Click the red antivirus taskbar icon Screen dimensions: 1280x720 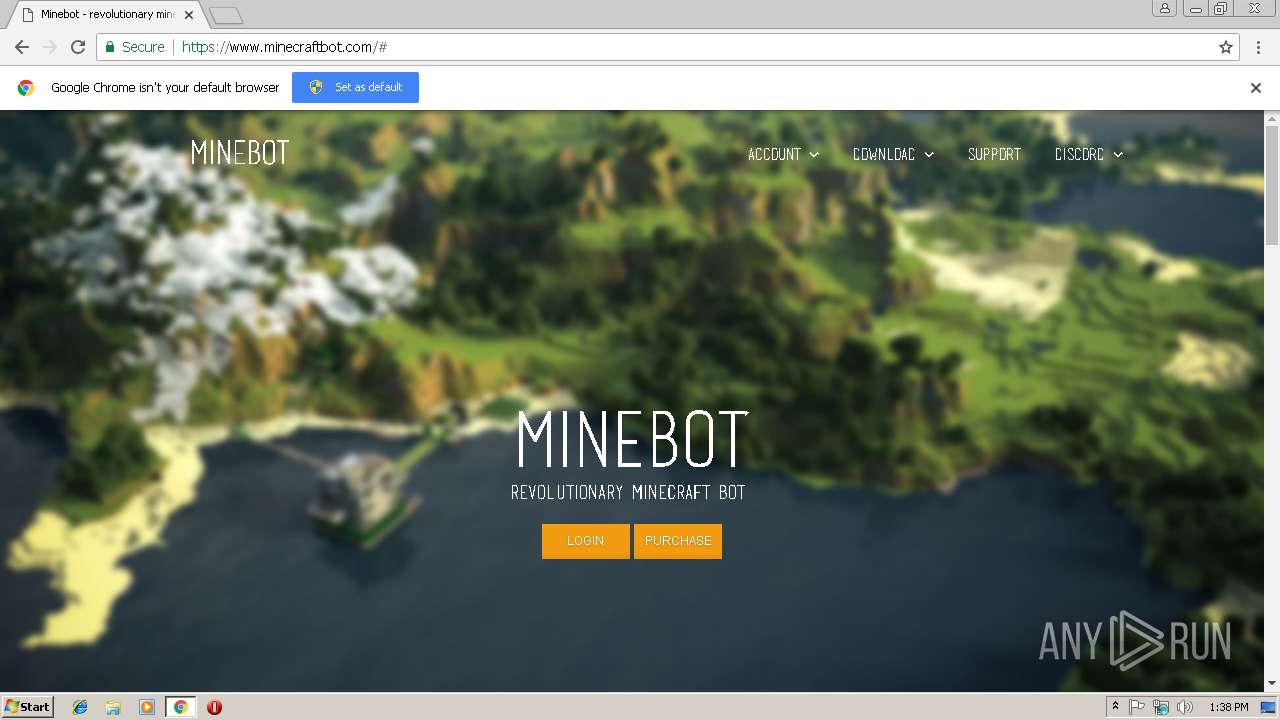214,707
